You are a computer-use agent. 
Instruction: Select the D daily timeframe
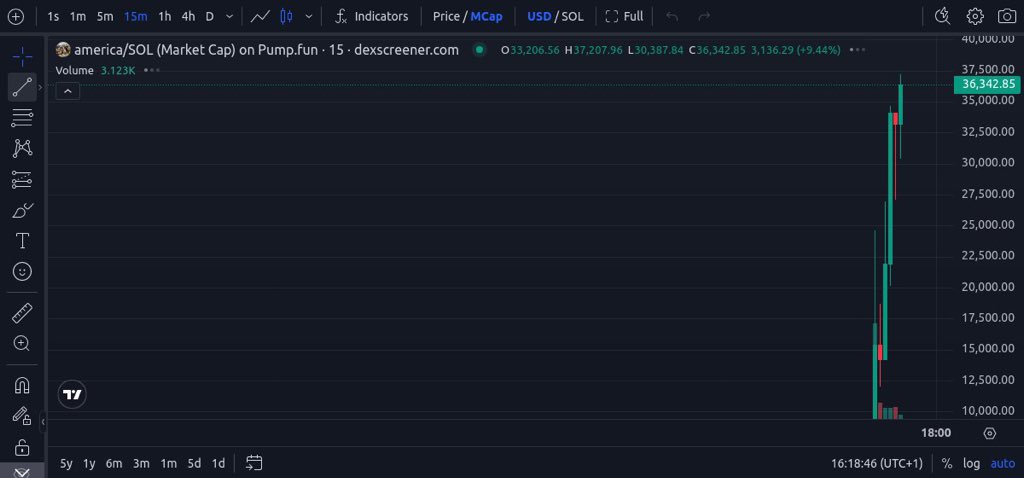click(x=210, y=16)
